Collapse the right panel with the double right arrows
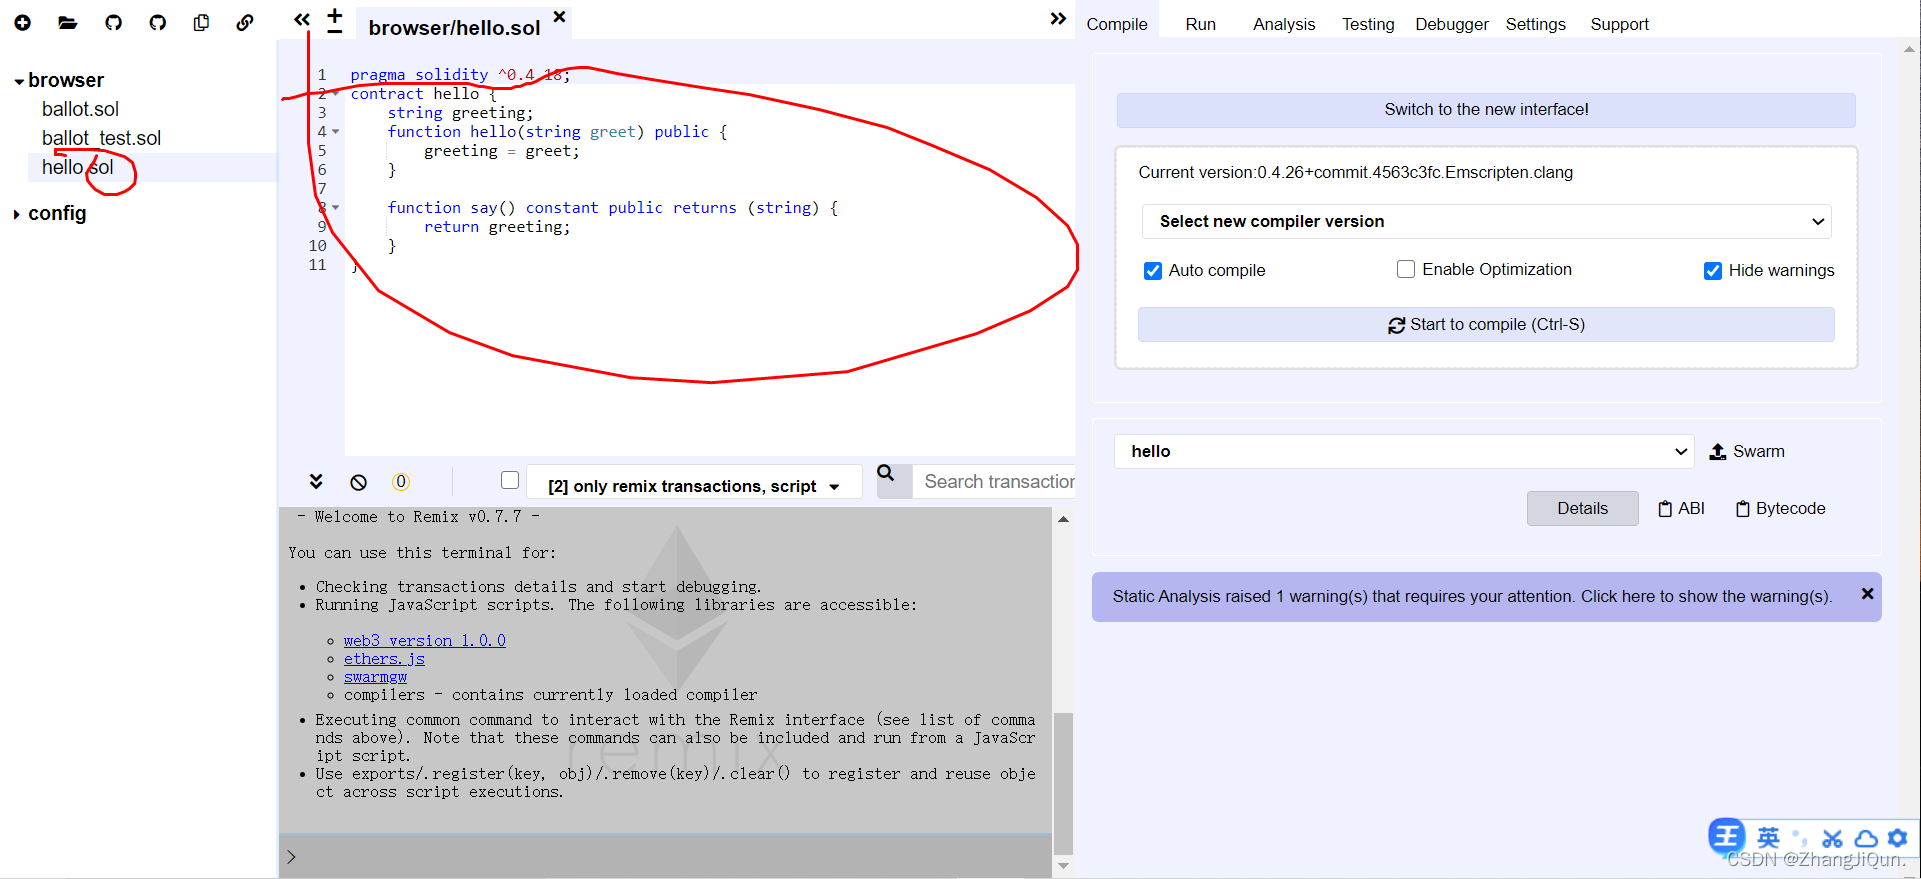Viewport: 1921px width, 879px height. click(1058, 18)
